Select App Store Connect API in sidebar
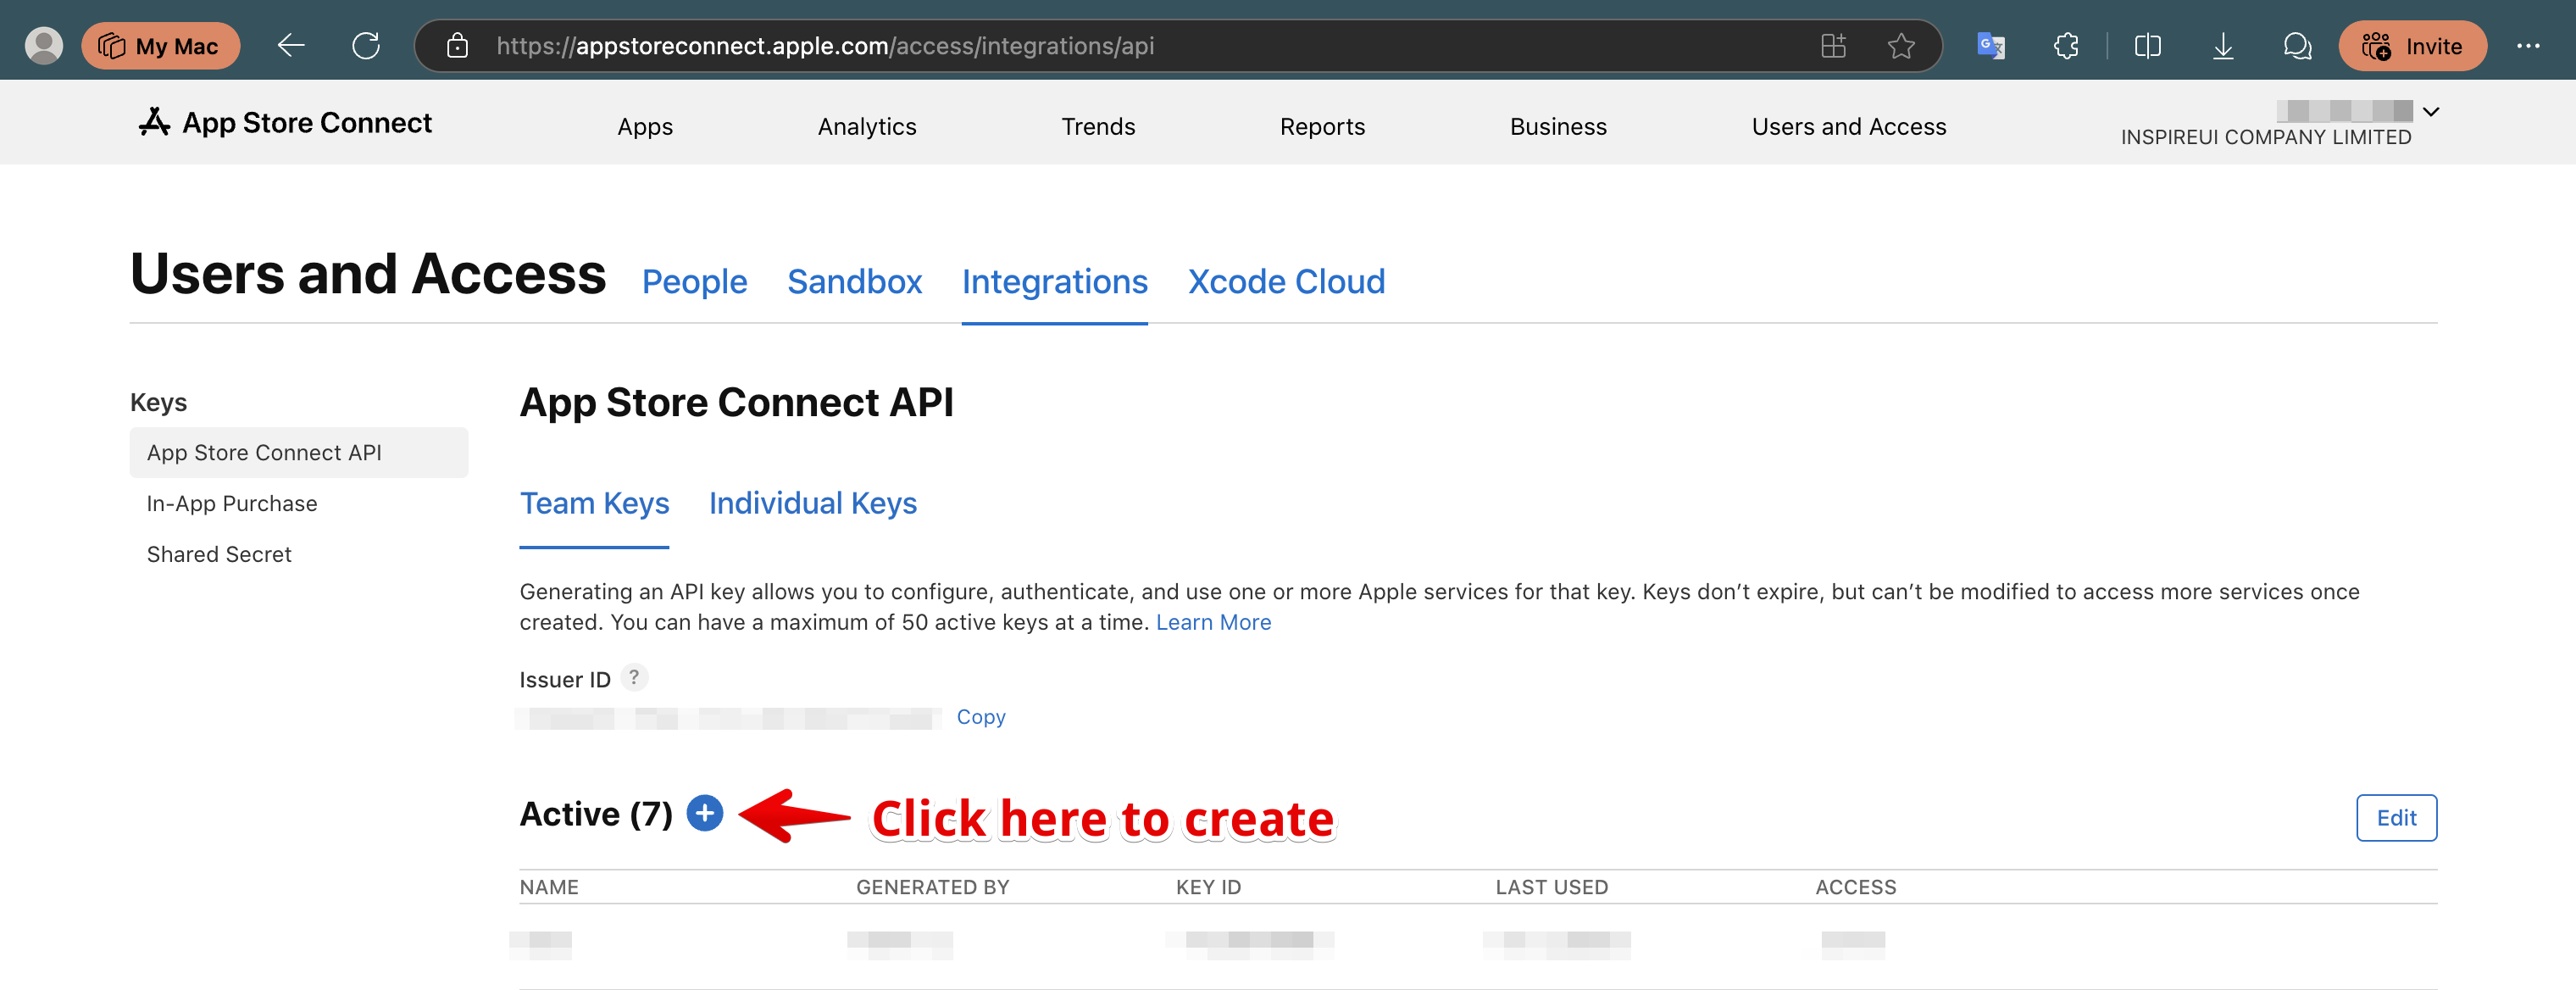 [x=299, y=452]
